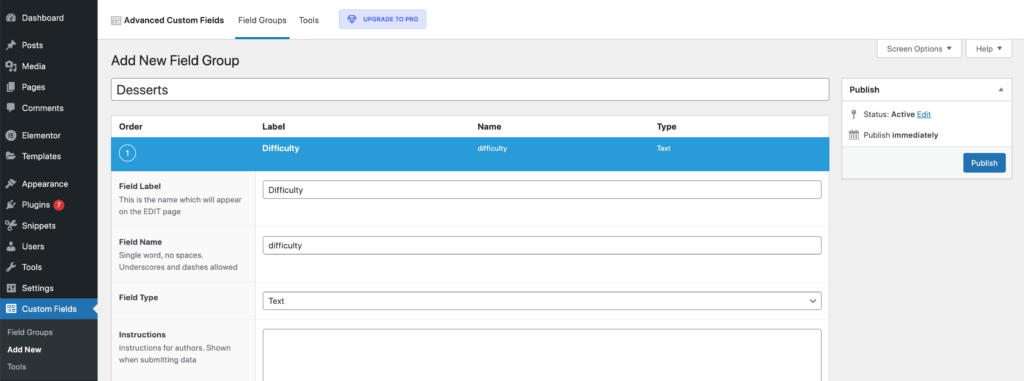Click the diamond icon on Upgrade to Pro

(x=352, y=20)
